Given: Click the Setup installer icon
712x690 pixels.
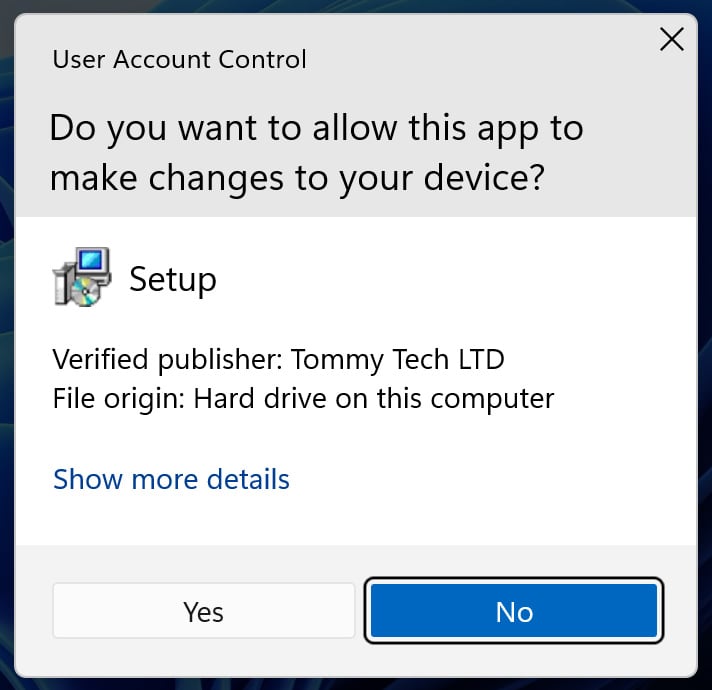Looking at the screenshot, I should pos(82,277).
